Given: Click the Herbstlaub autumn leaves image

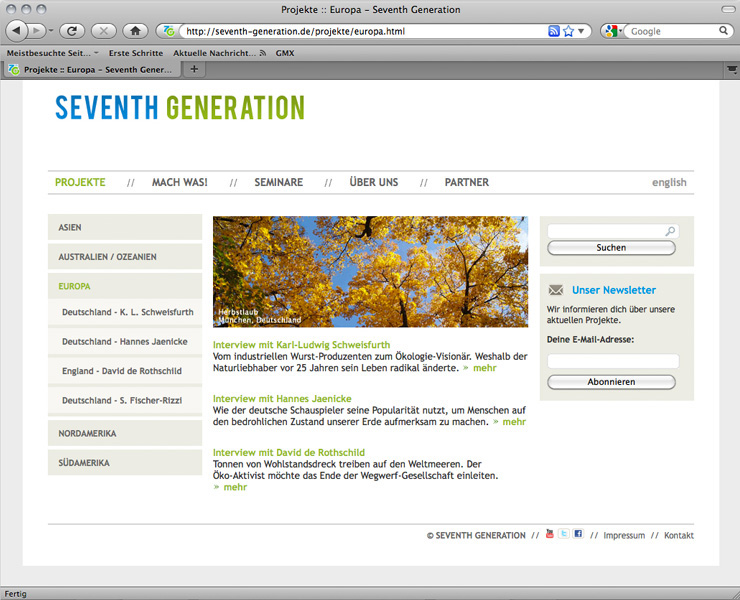Looking at the screenshot, I should pos(370,271).
